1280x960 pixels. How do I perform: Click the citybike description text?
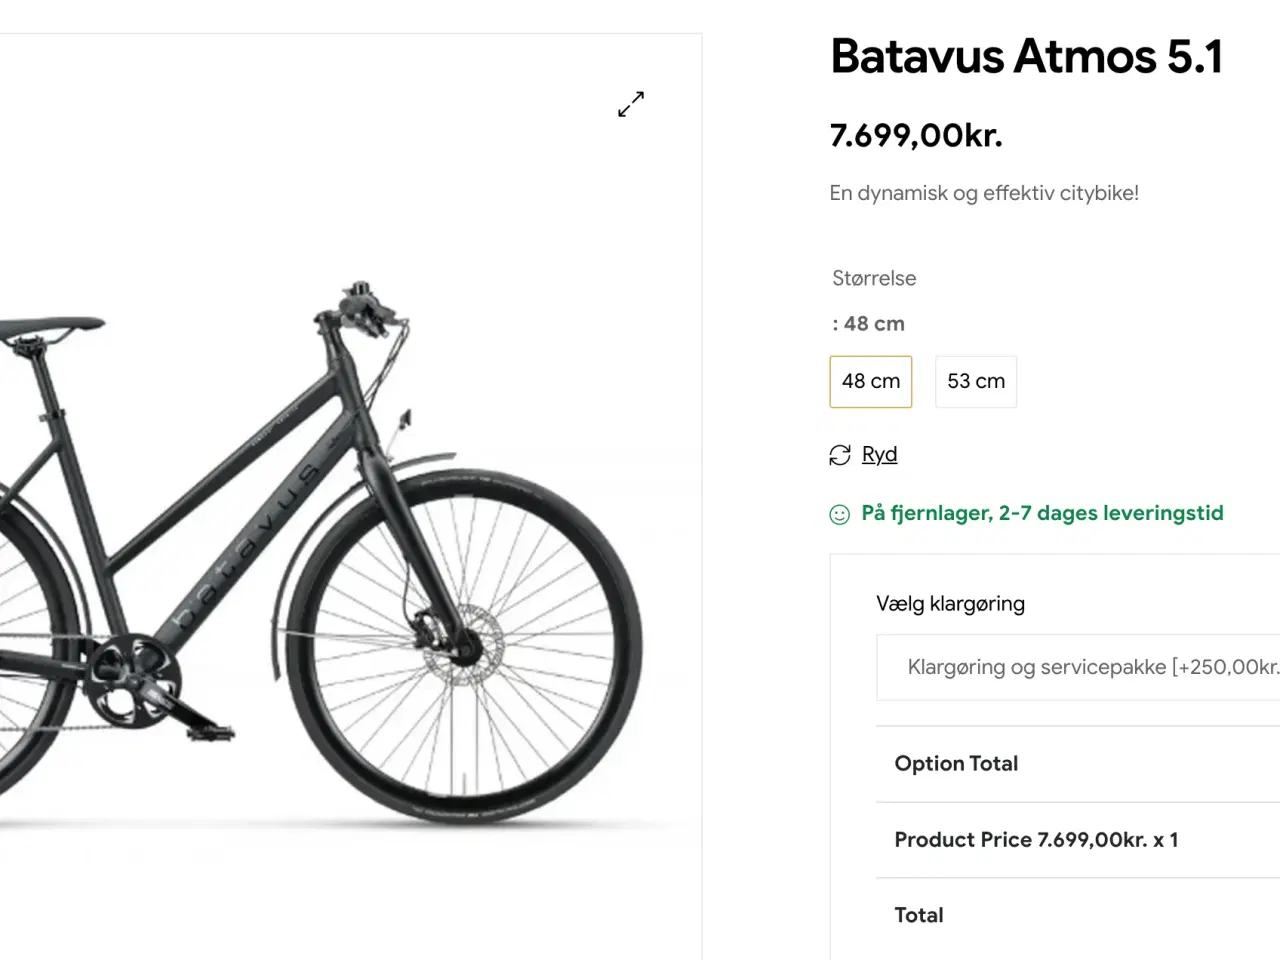point(984,193)
